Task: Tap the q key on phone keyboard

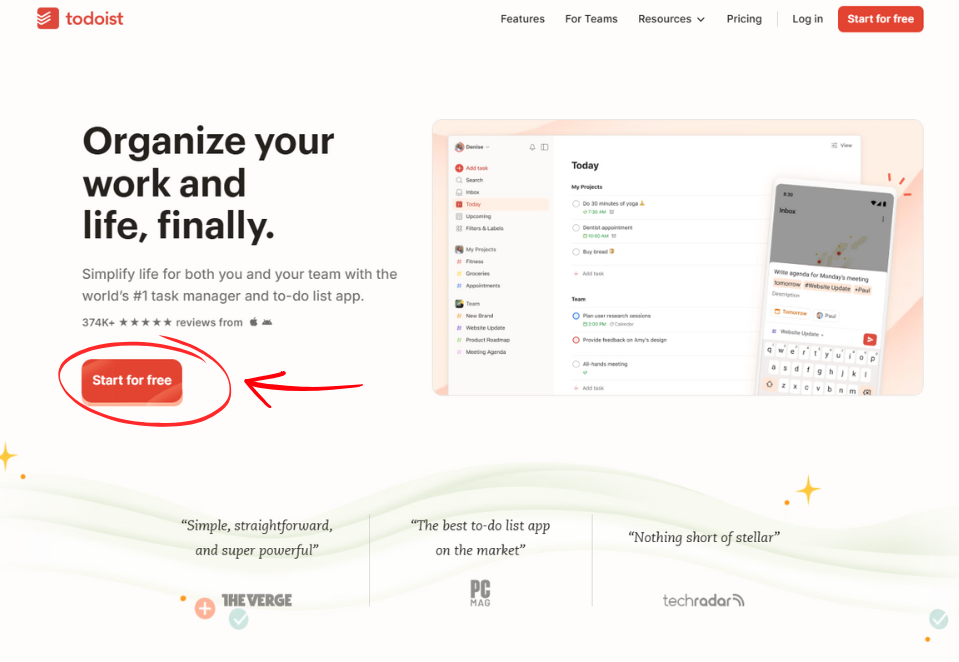Action: pyautogui.click(x=769, y=349)
